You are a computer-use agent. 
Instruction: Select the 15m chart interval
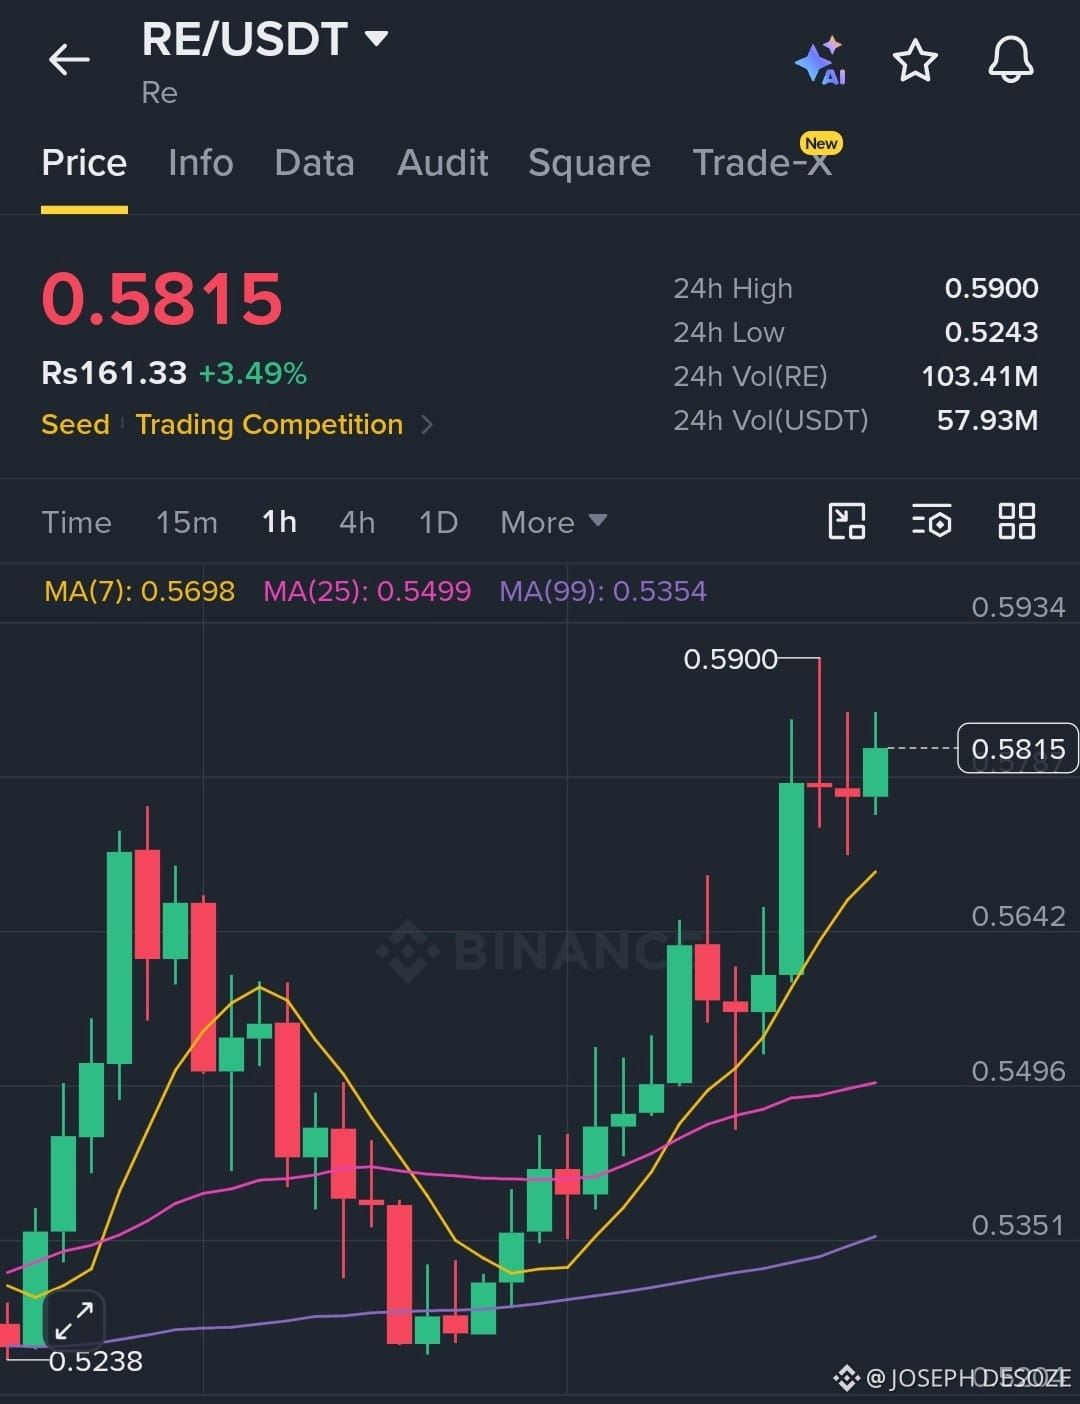[x=187, y=522]
